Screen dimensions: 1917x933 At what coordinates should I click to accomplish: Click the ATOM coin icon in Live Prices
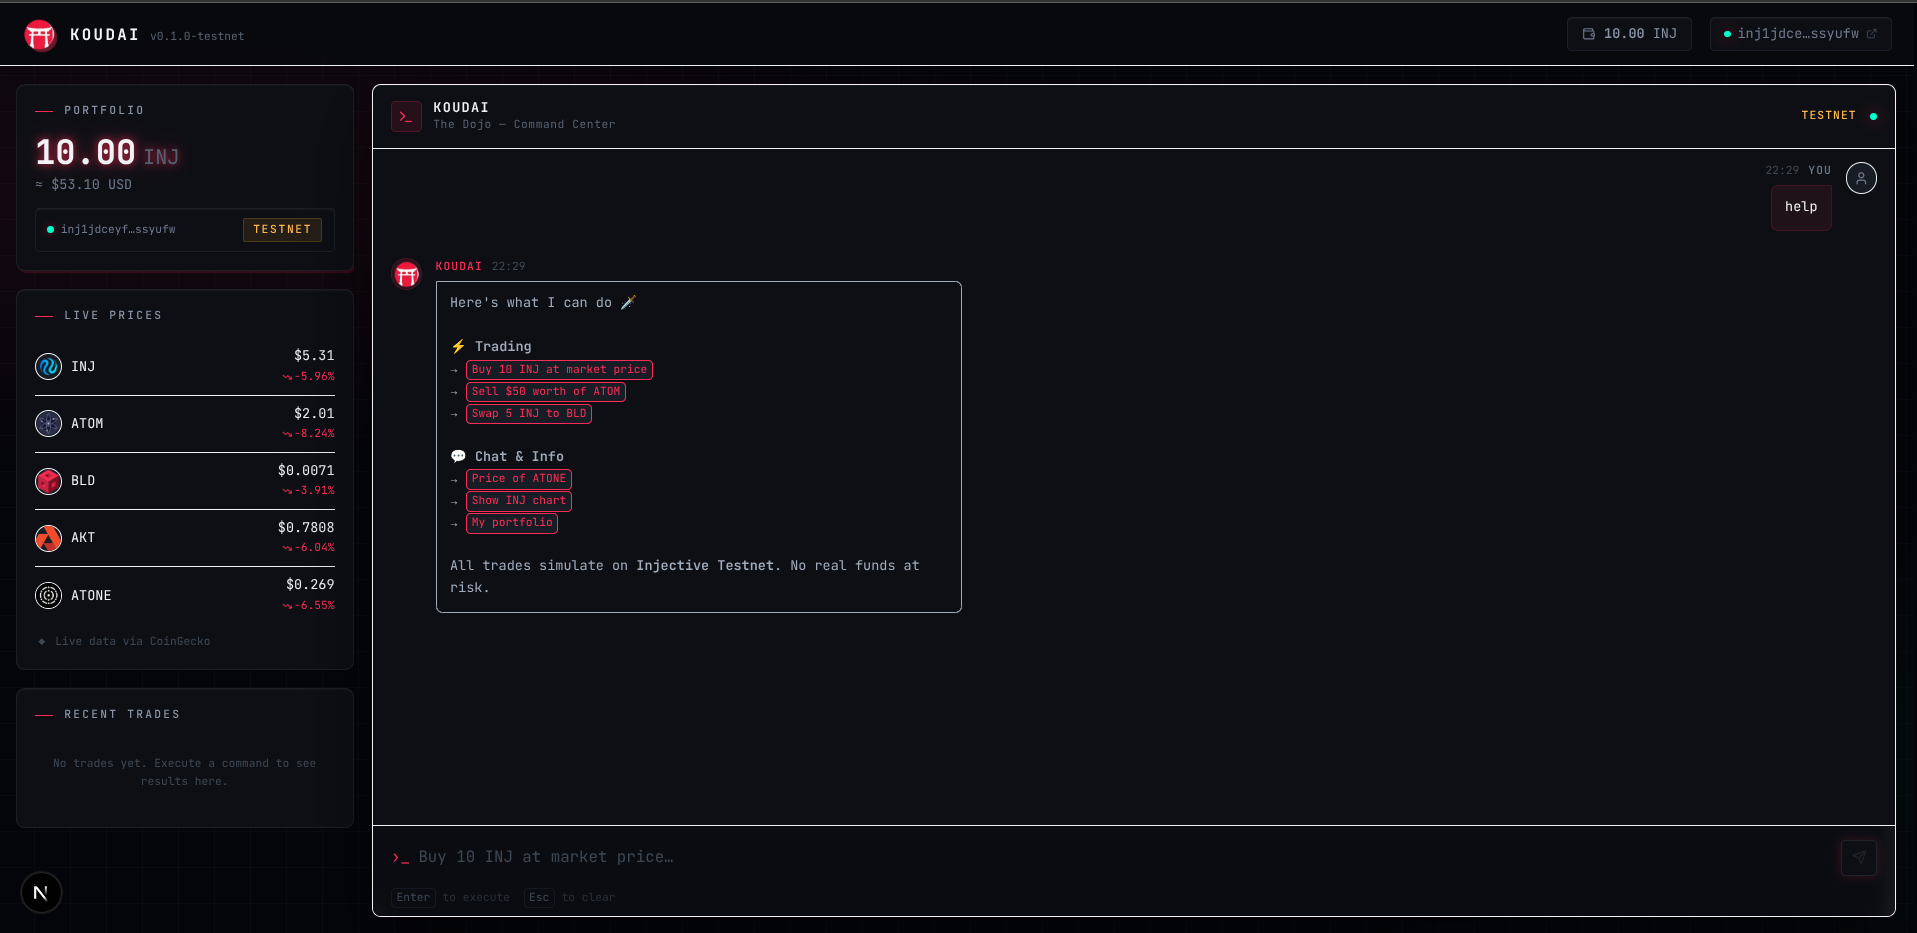[x=48, y=424]
